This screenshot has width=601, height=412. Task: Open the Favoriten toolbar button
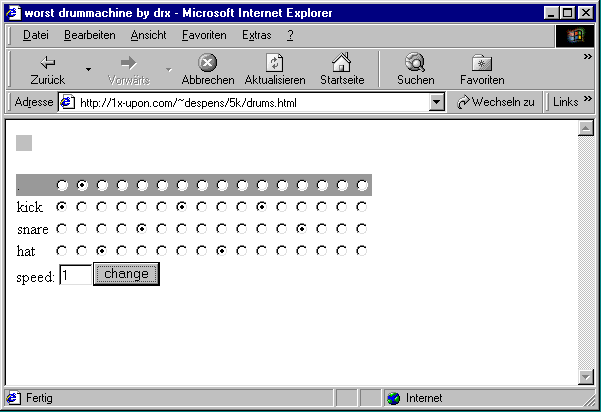tap(482, 70)
